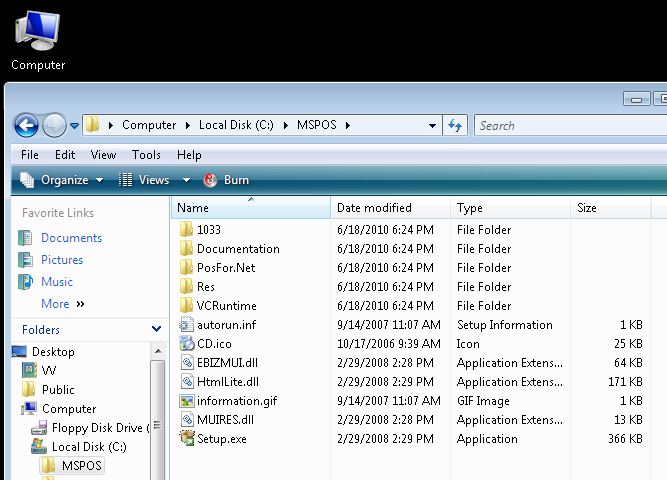The width and height of the screenshot is (667, 480).
Task: Select Computer in the address breadcrumb
Action: (149, 125)
